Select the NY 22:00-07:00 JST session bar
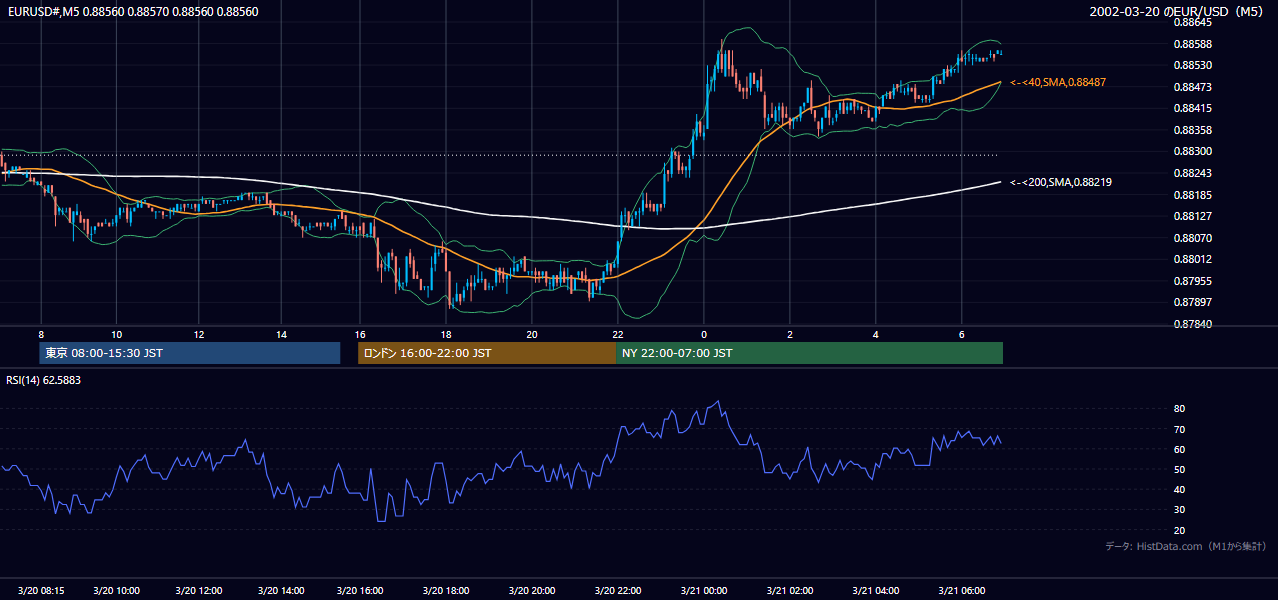Screen dimensions: 1278x600 (x=810, y=353)
